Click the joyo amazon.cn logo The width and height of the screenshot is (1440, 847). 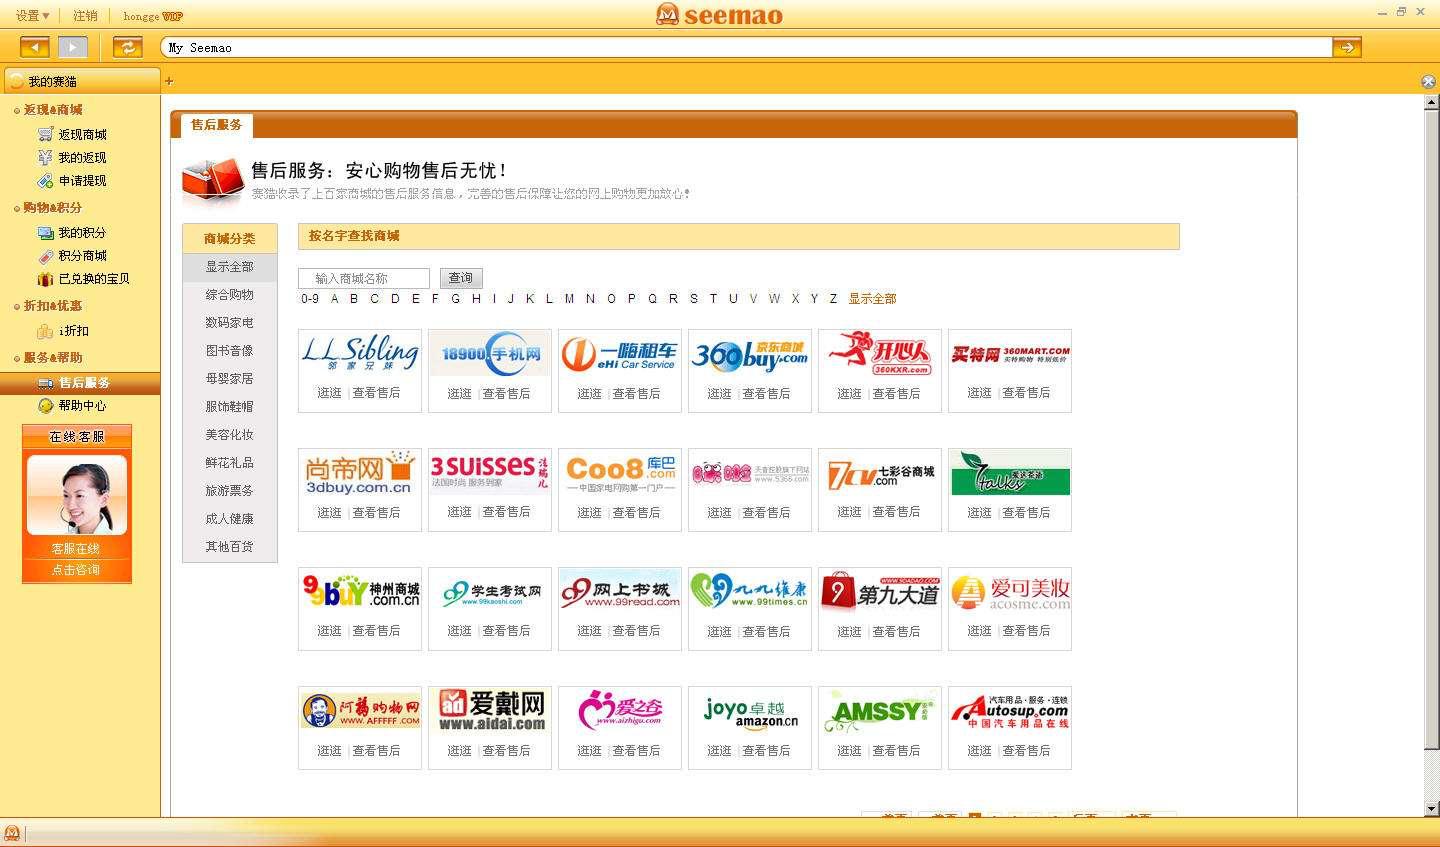click(749, 711)
